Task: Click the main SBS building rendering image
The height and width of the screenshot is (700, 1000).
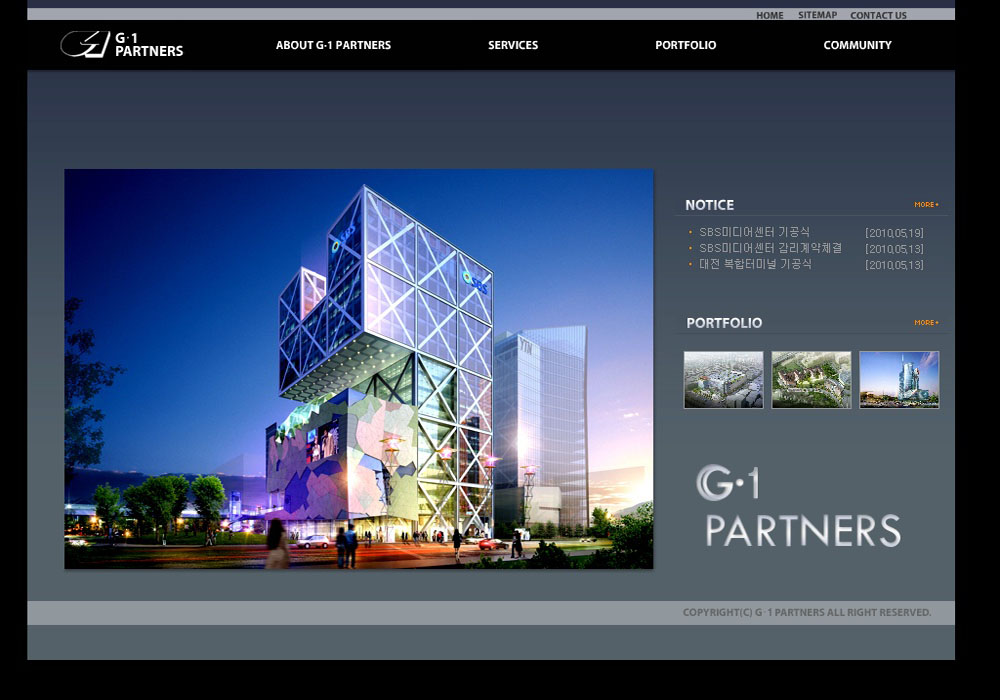Action: (x=358, y=369)
